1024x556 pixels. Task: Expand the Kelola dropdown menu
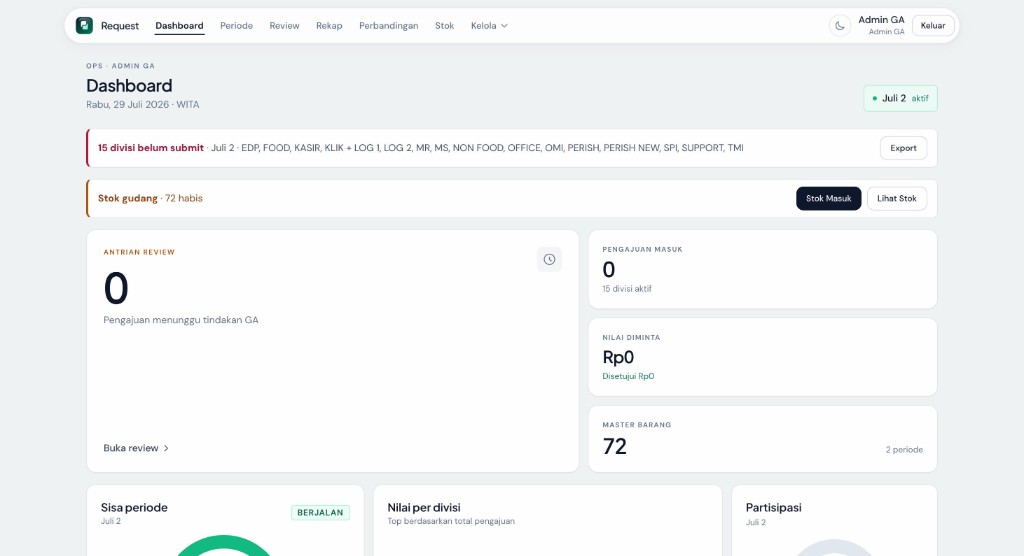point(489,26)
